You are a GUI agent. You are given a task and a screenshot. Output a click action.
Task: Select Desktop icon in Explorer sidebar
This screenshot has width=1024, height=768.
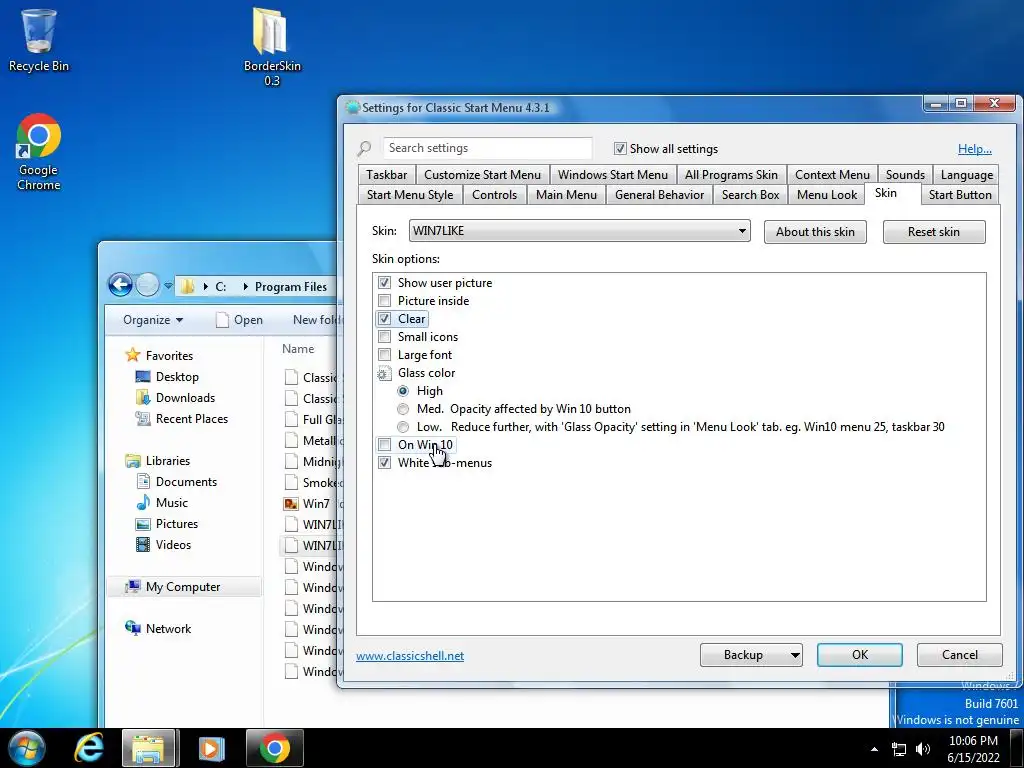click(x=142, y=377)
